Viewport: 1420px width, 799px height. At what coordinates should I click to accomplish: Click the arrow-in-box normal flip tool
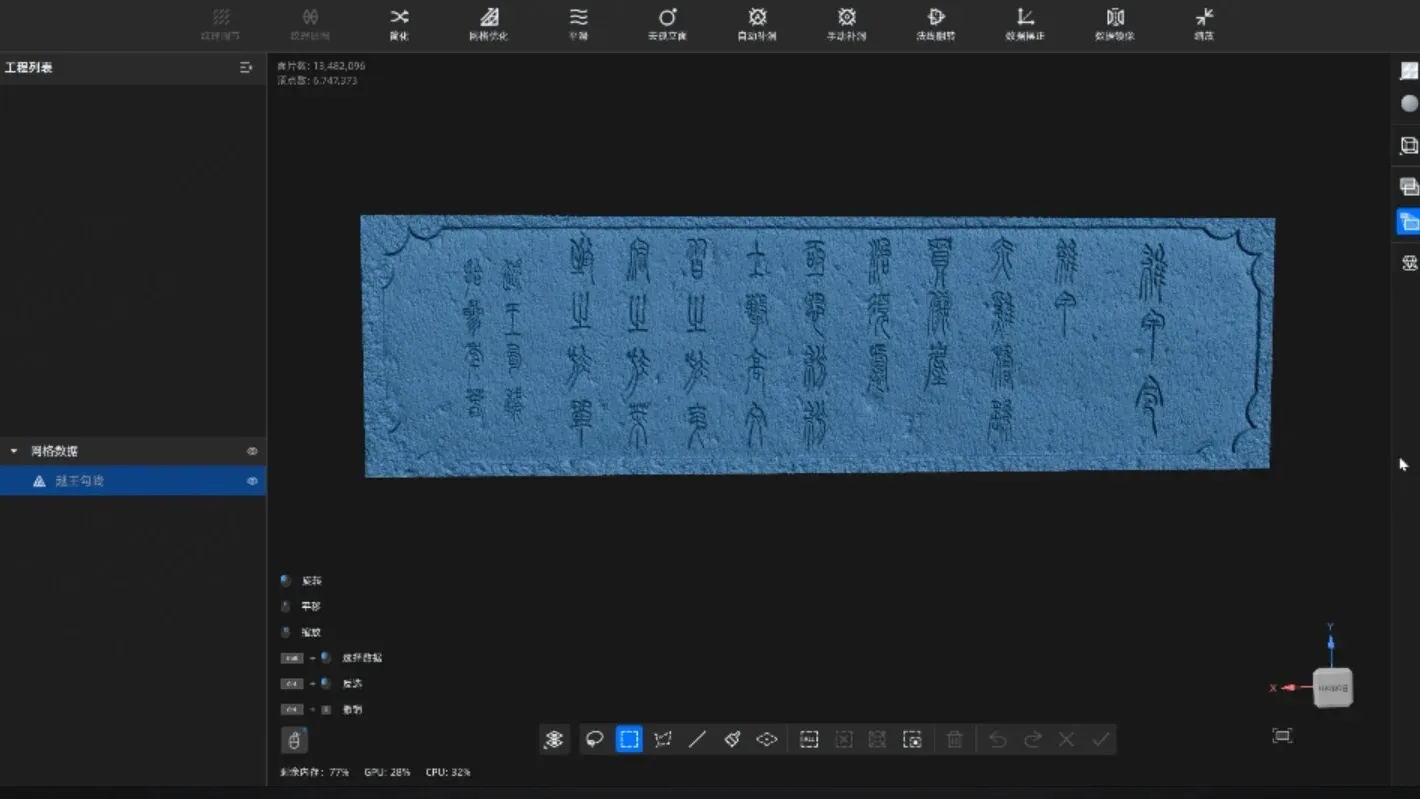coord(936,24)
